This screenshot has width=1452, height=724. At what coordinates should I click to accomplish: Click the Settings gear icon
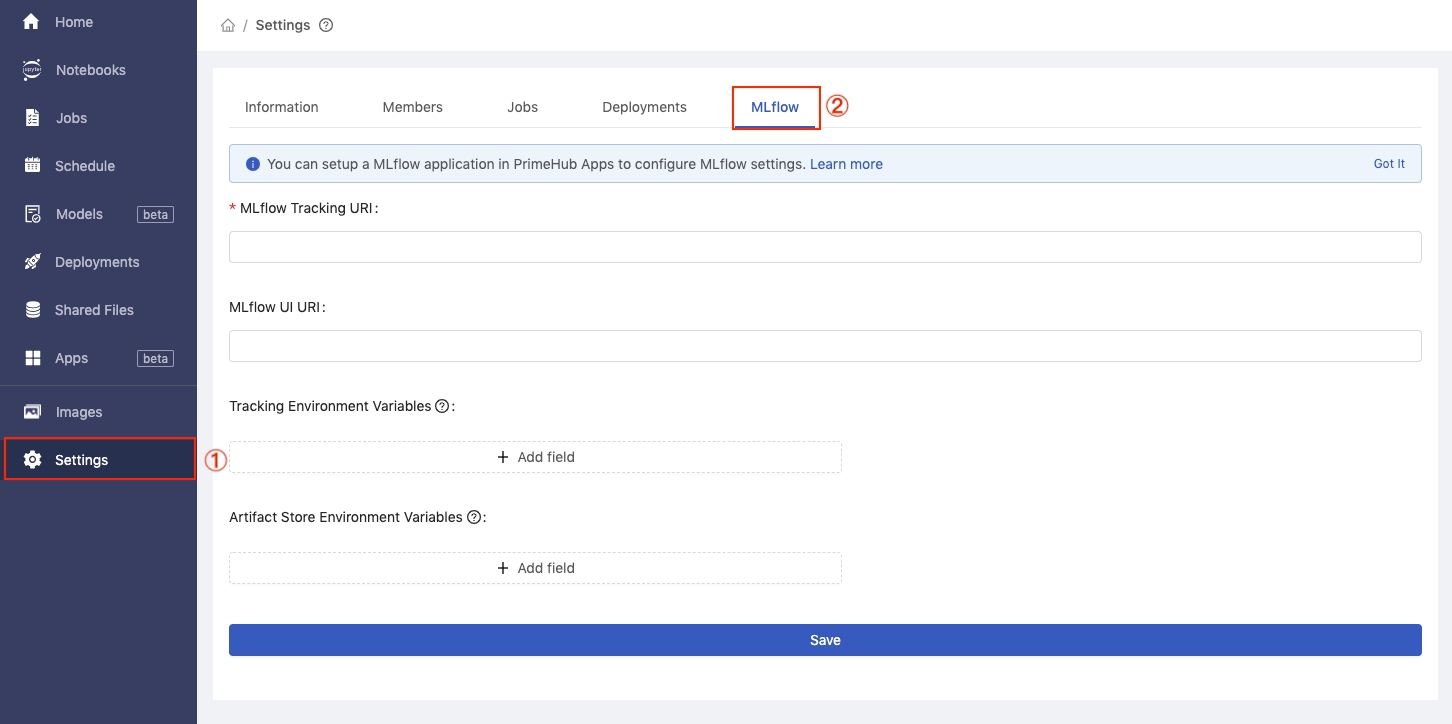point(32,460)
